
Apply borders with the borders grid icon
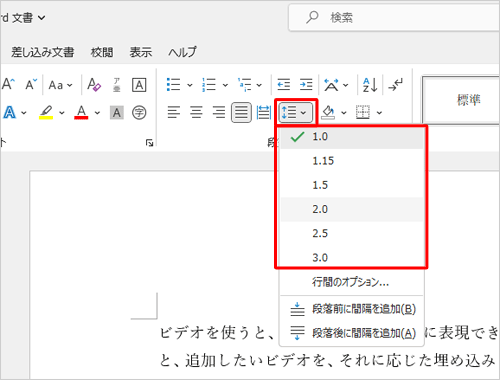click(x=363, y=112)
